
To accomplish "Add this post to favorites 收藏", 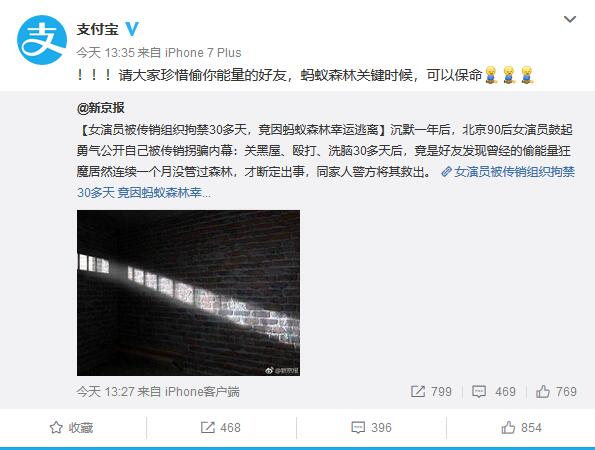I will 72,428.
